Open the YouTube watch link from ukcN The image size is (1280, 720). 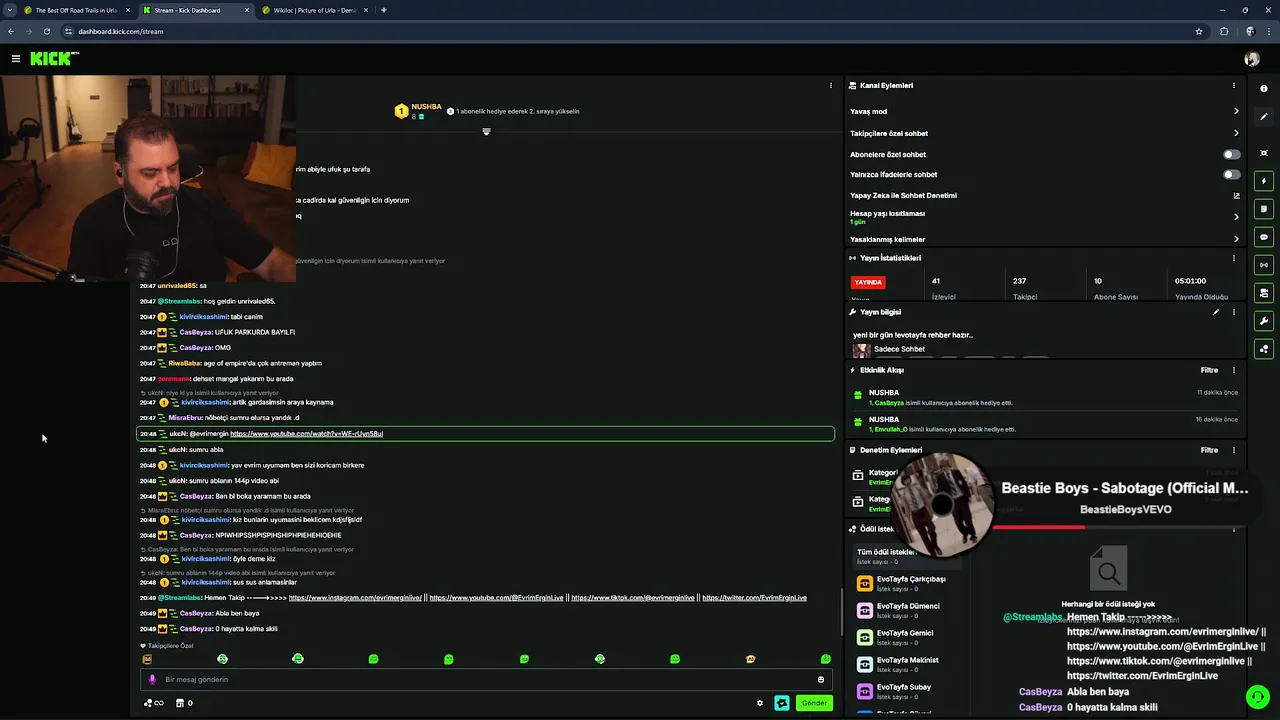[x=306, y=434]
